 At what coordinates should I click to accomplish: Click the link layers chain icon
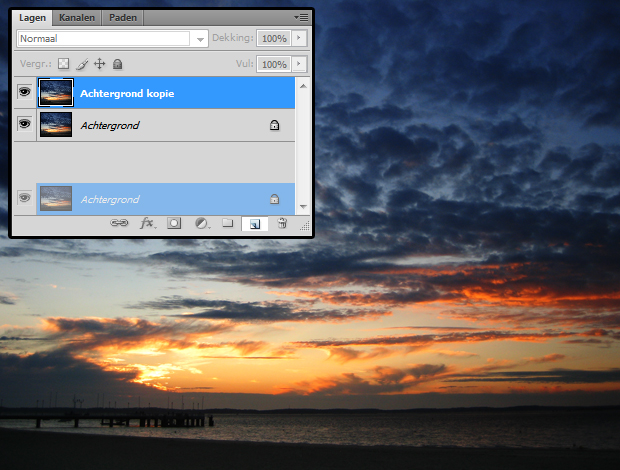(119, 224)
